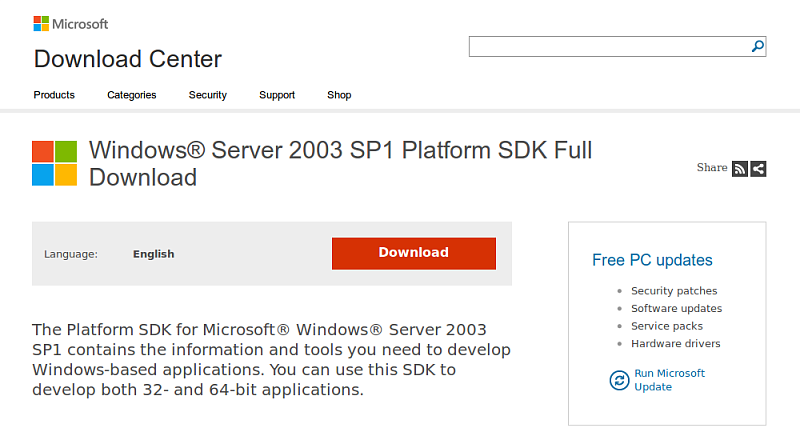Click the search magnifier icon
800x436 pixels.
click(x=758, y=46)
